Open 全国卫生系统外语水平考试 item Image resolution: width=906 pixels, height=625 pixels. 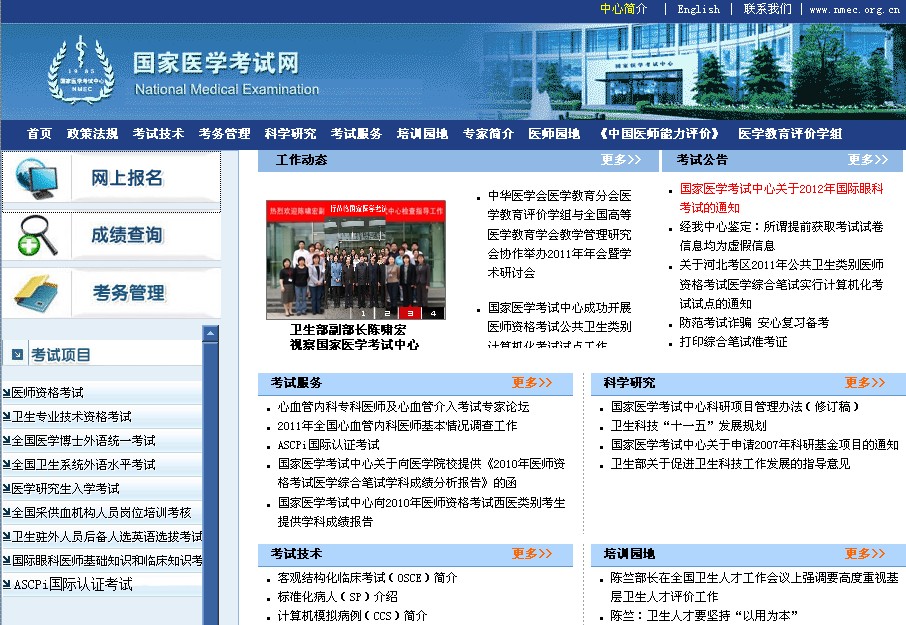click(84, 464)
